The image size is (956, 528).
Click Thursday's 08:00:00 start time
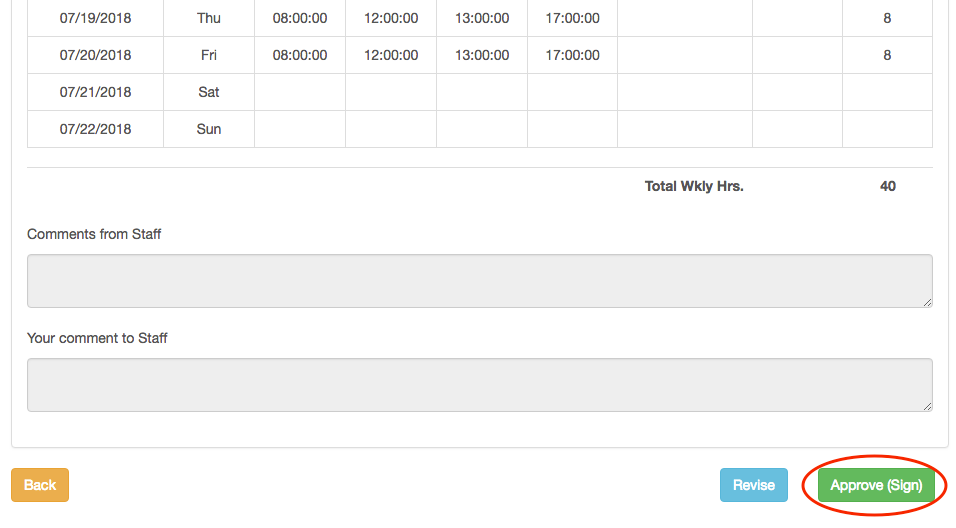pos(300,18)
